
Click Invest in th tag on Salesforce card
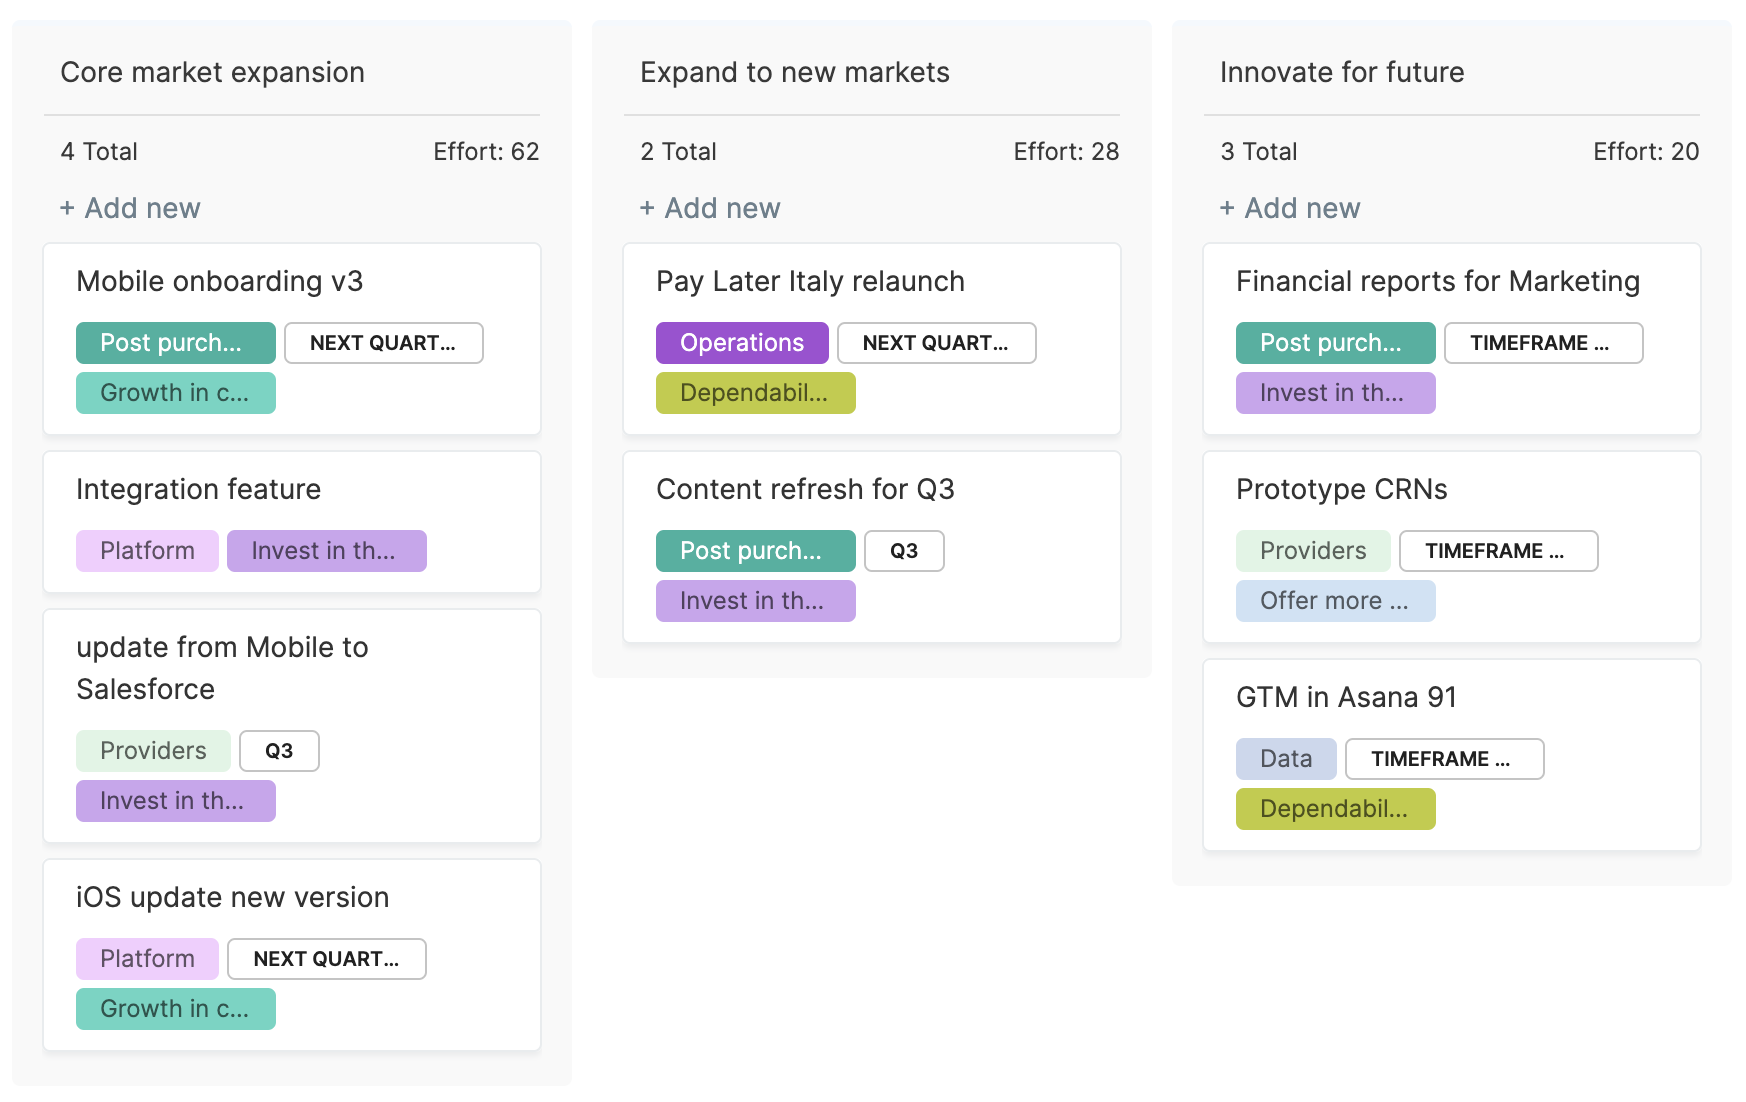click(176, 801)
